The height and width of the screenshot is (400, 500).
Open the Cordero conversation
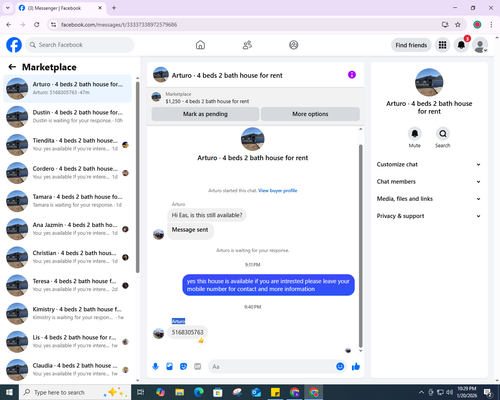tap(67, 173)
